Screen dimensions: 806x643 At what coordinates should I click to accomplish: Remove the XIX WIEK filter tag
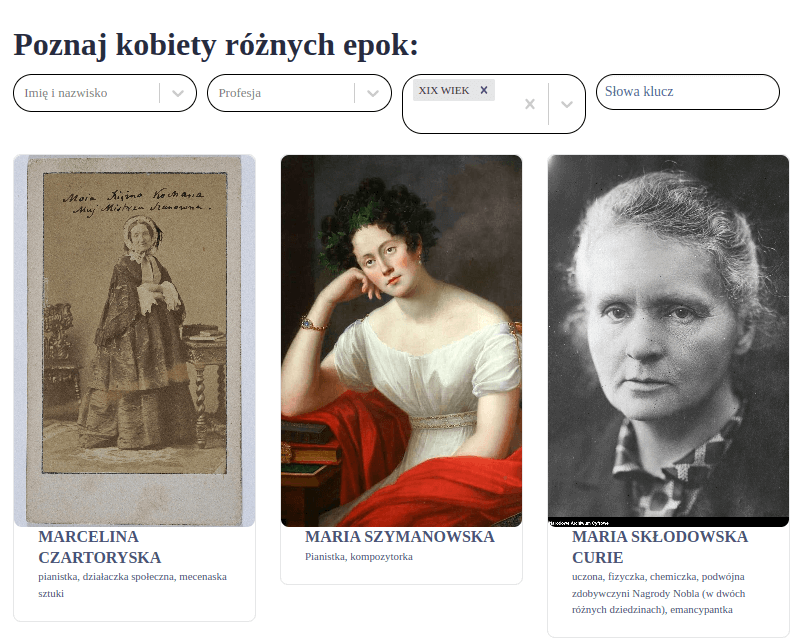click(484, 90)
